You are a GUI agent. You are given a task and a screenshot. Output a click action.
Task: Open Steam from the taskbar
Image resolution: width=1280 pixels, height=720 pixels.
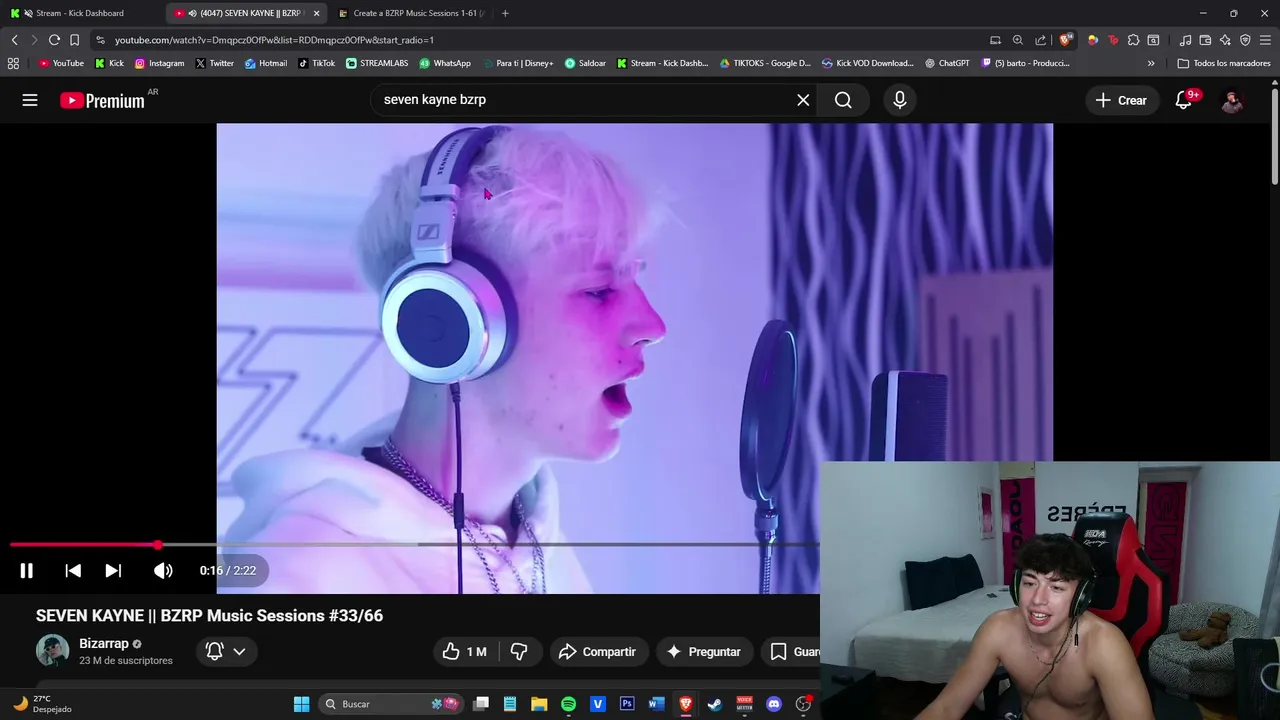[715, 704]
